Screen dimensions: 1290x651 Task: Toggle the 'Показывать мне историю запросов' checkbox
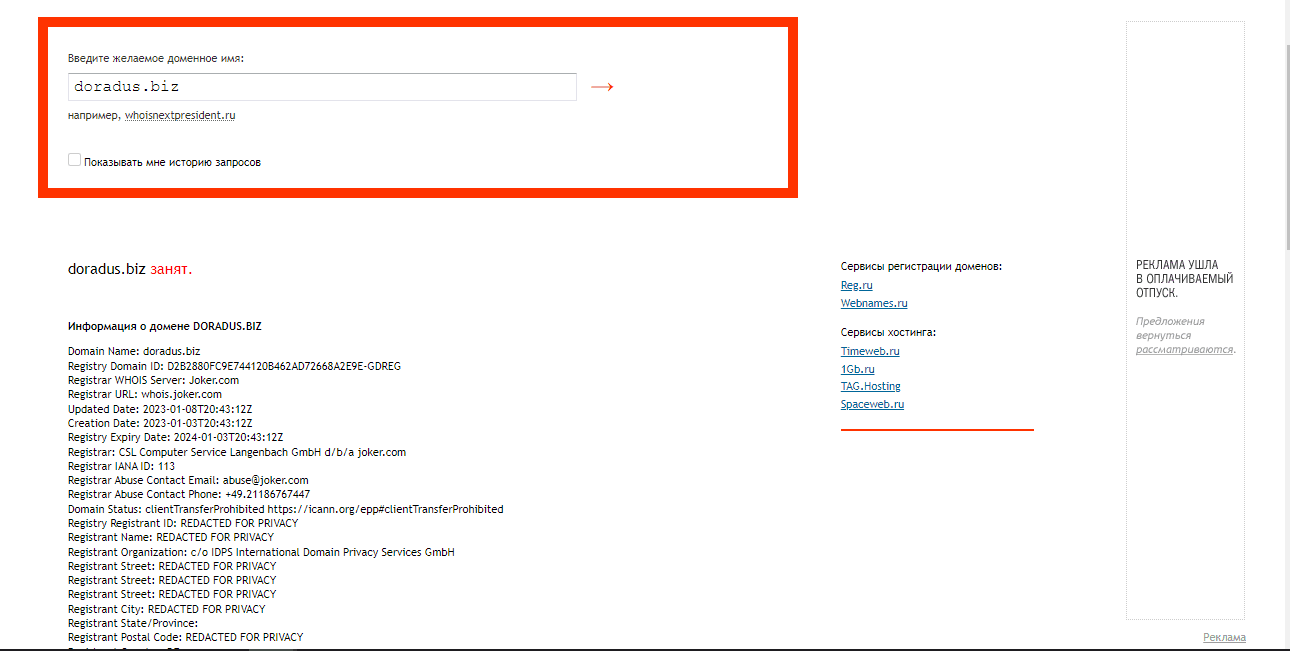click(74, 160)
